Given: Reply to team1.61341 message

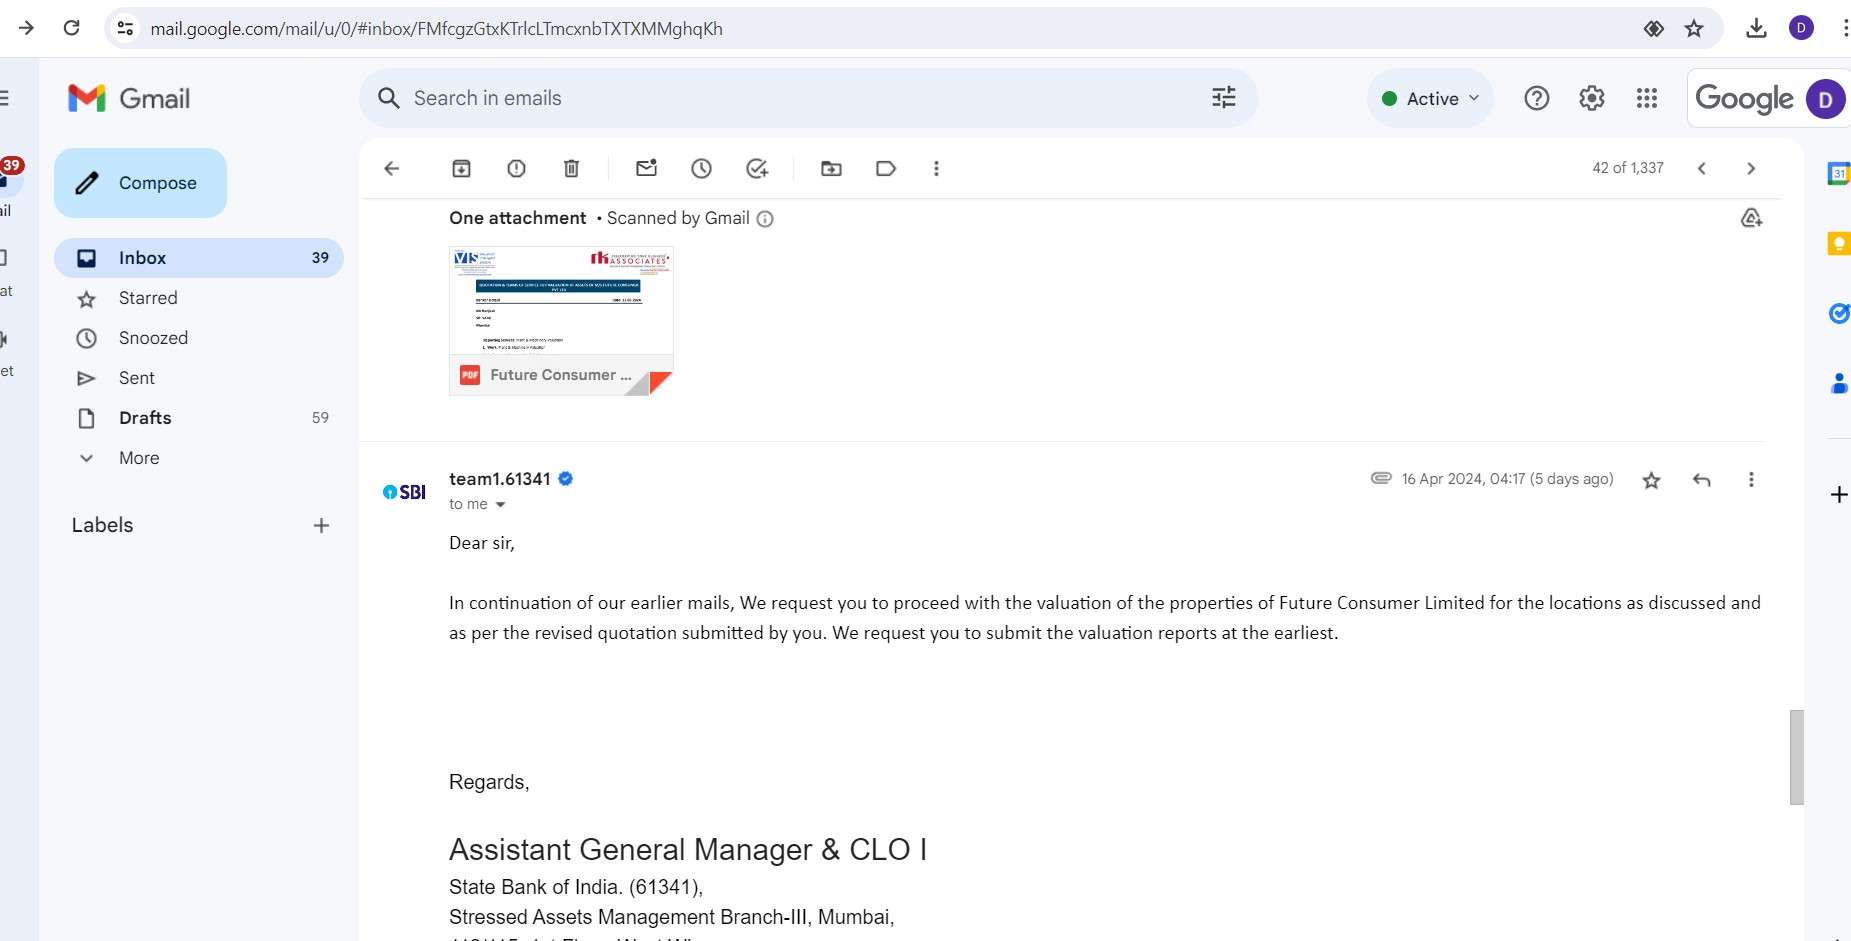Looking at the screenshot, I should coord(1701,480).
